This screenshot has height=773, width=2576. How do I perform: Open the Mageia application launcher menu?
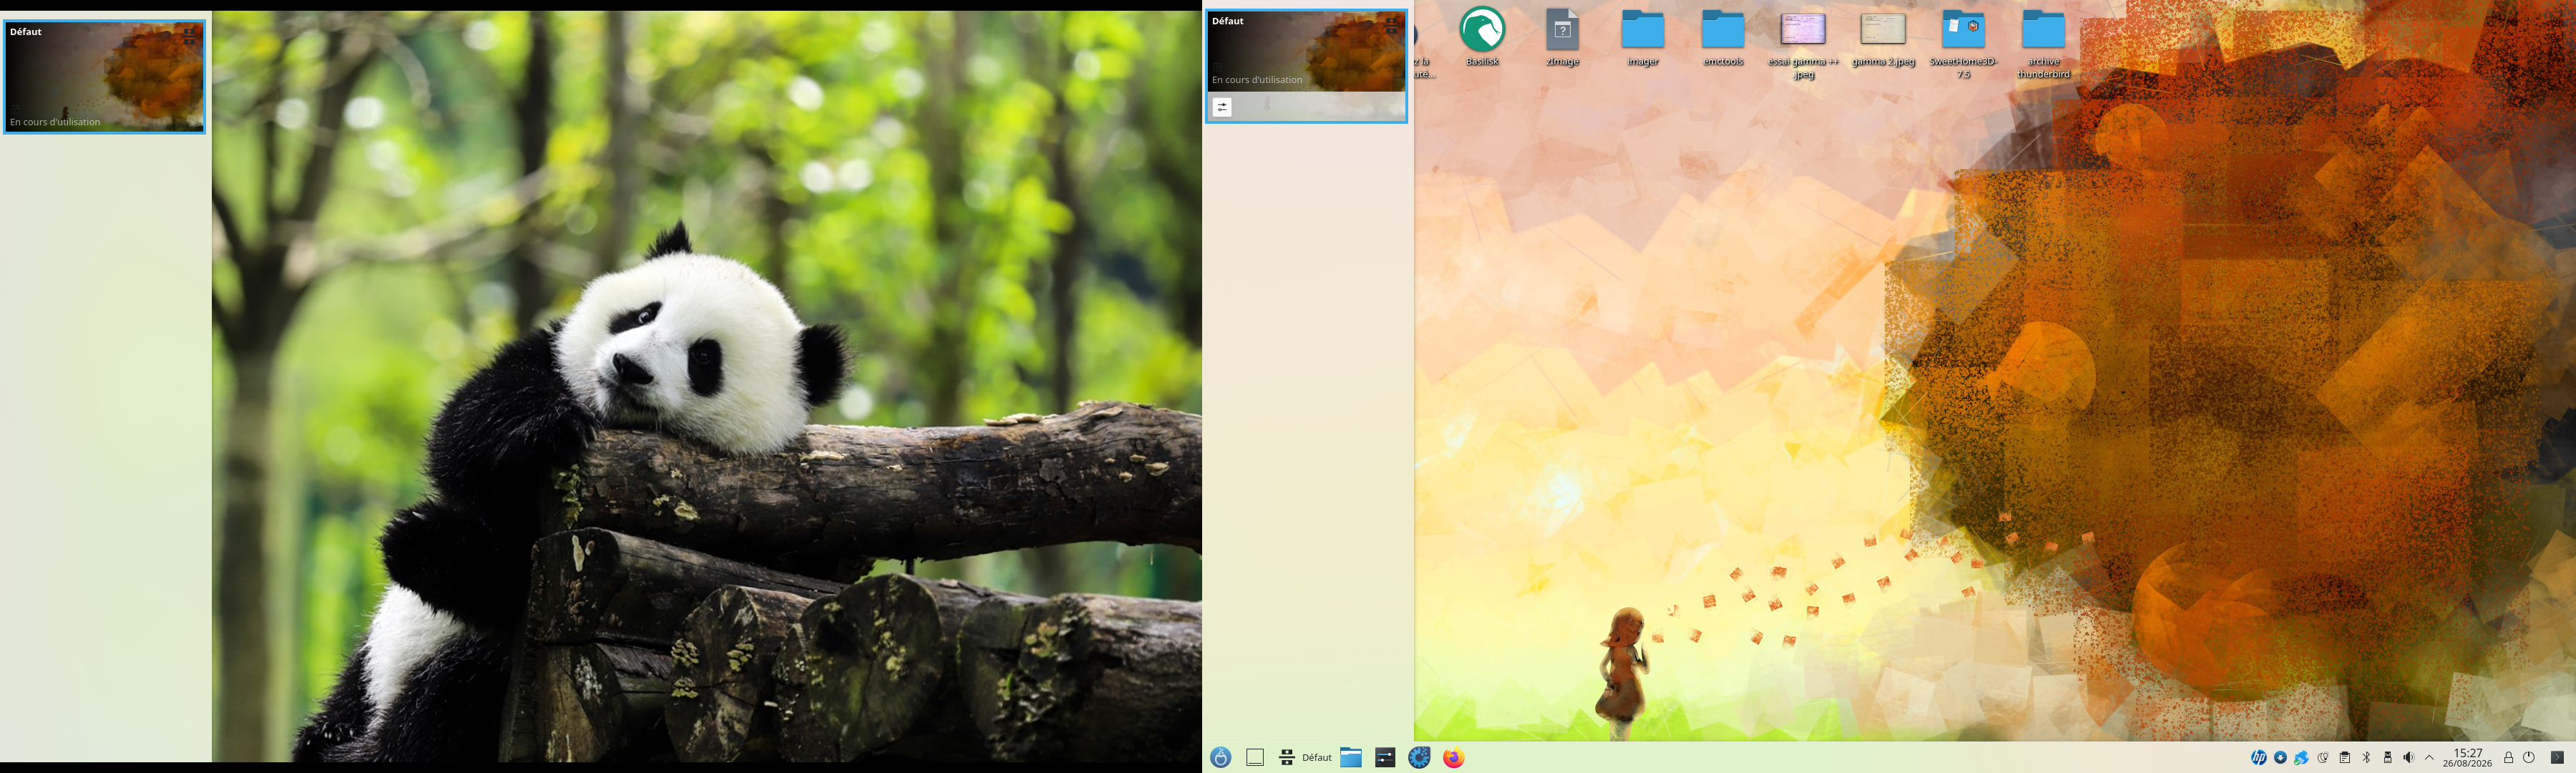1221,757
